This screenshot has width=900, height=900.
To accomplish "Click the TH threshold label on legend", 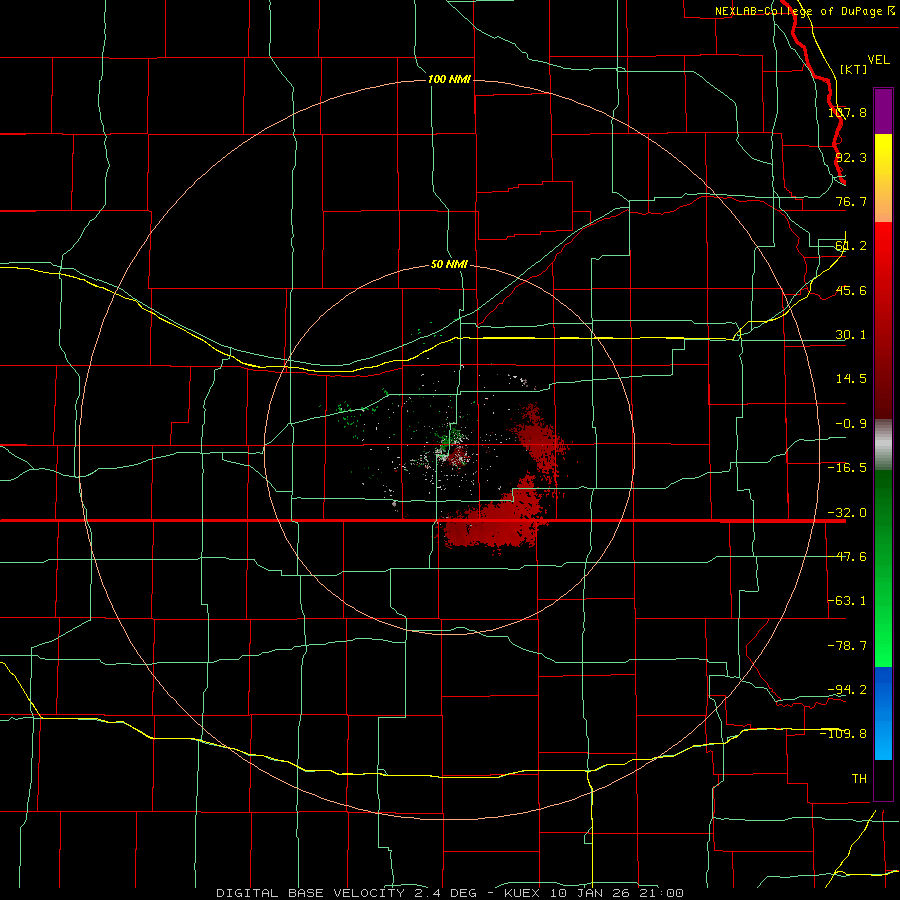I will point(859,778).
